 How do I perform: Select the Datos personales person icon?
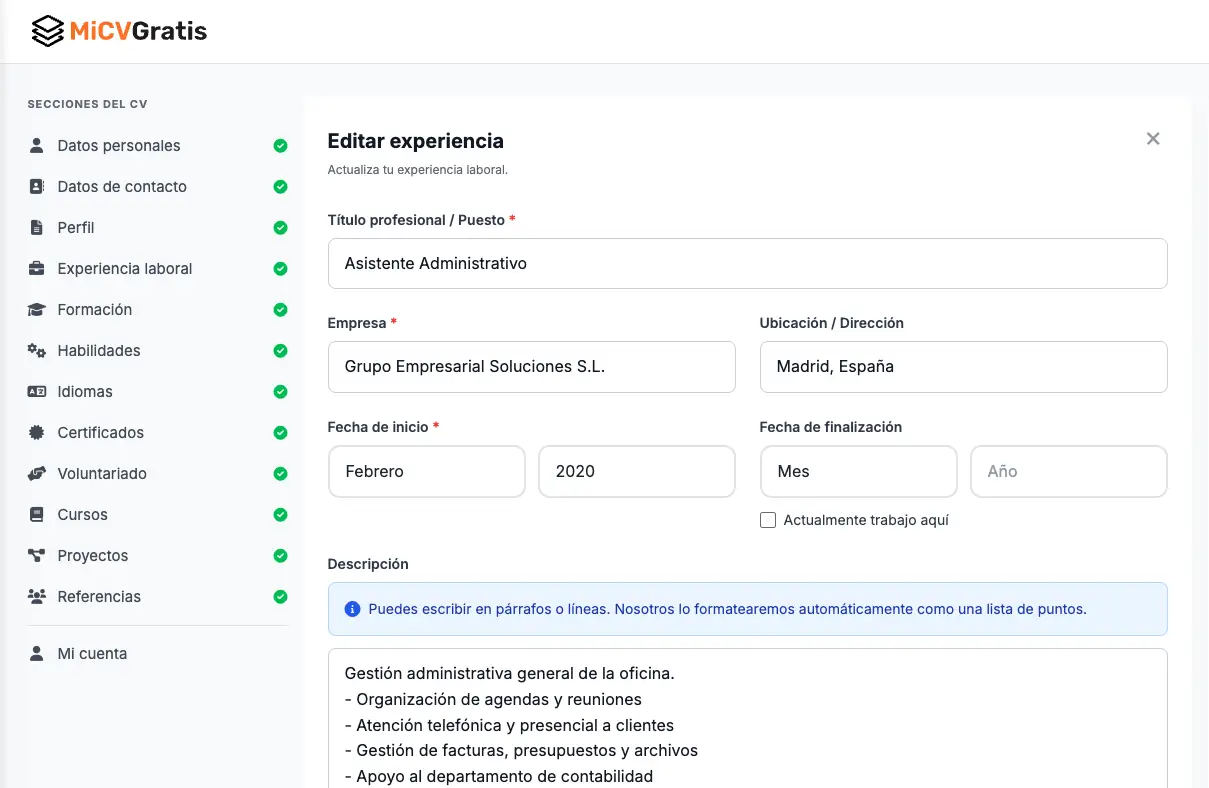pos(36,145)
